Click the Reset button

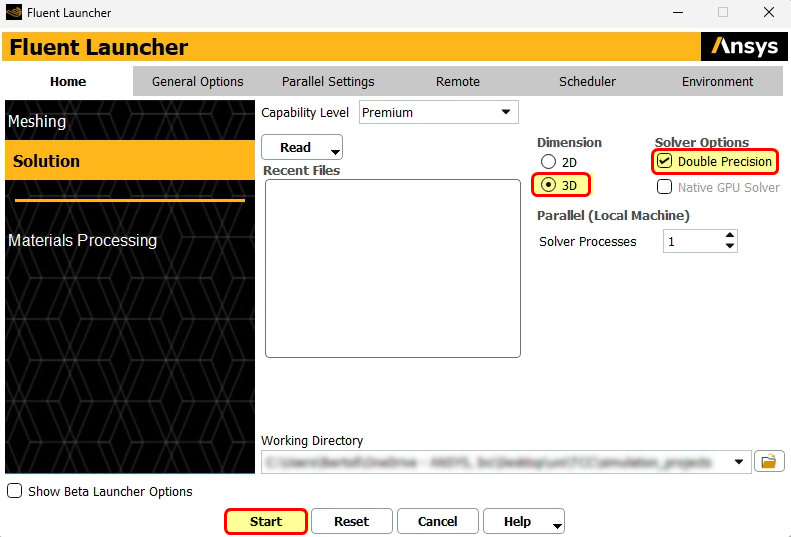(352, 521)
